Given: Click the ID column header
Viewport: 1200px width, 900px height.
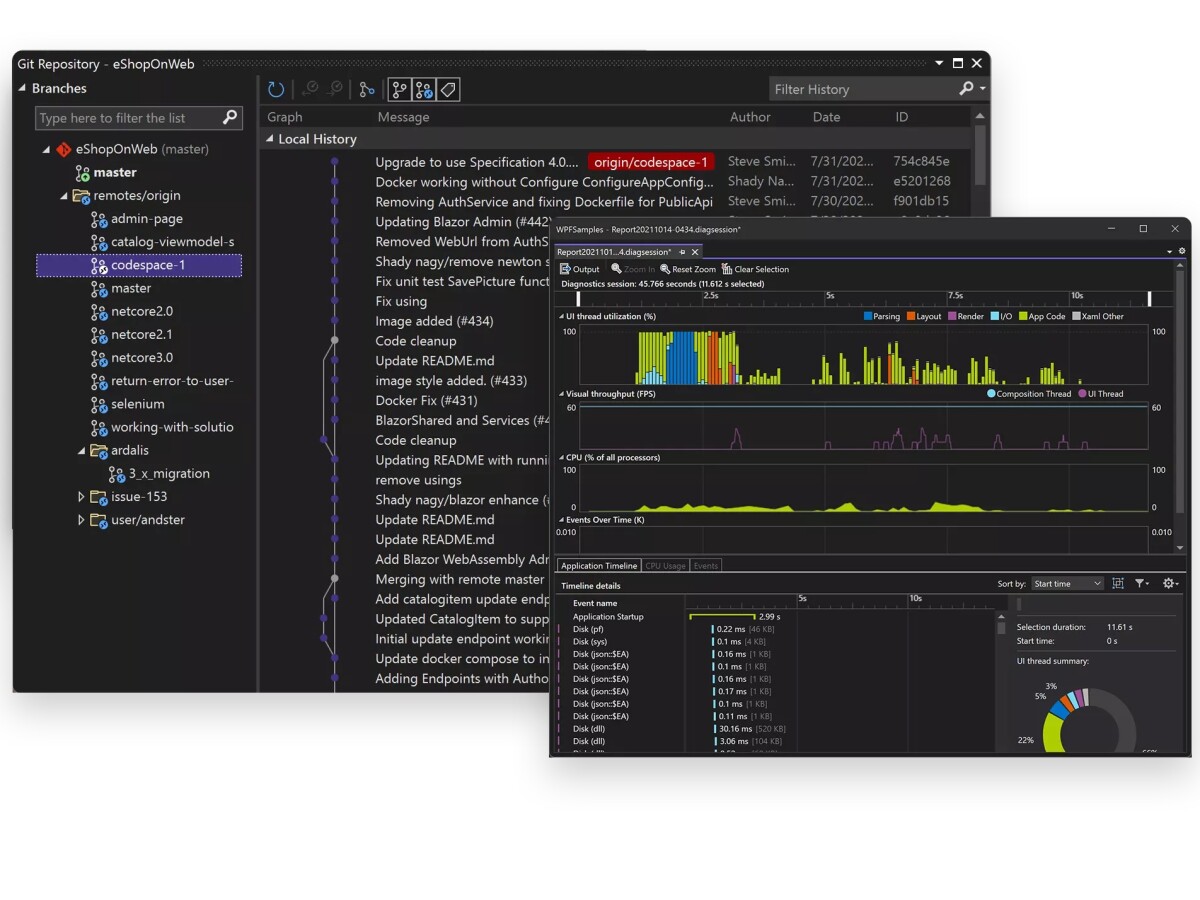Looking at the screenshot, I should [x=902, y=117].
